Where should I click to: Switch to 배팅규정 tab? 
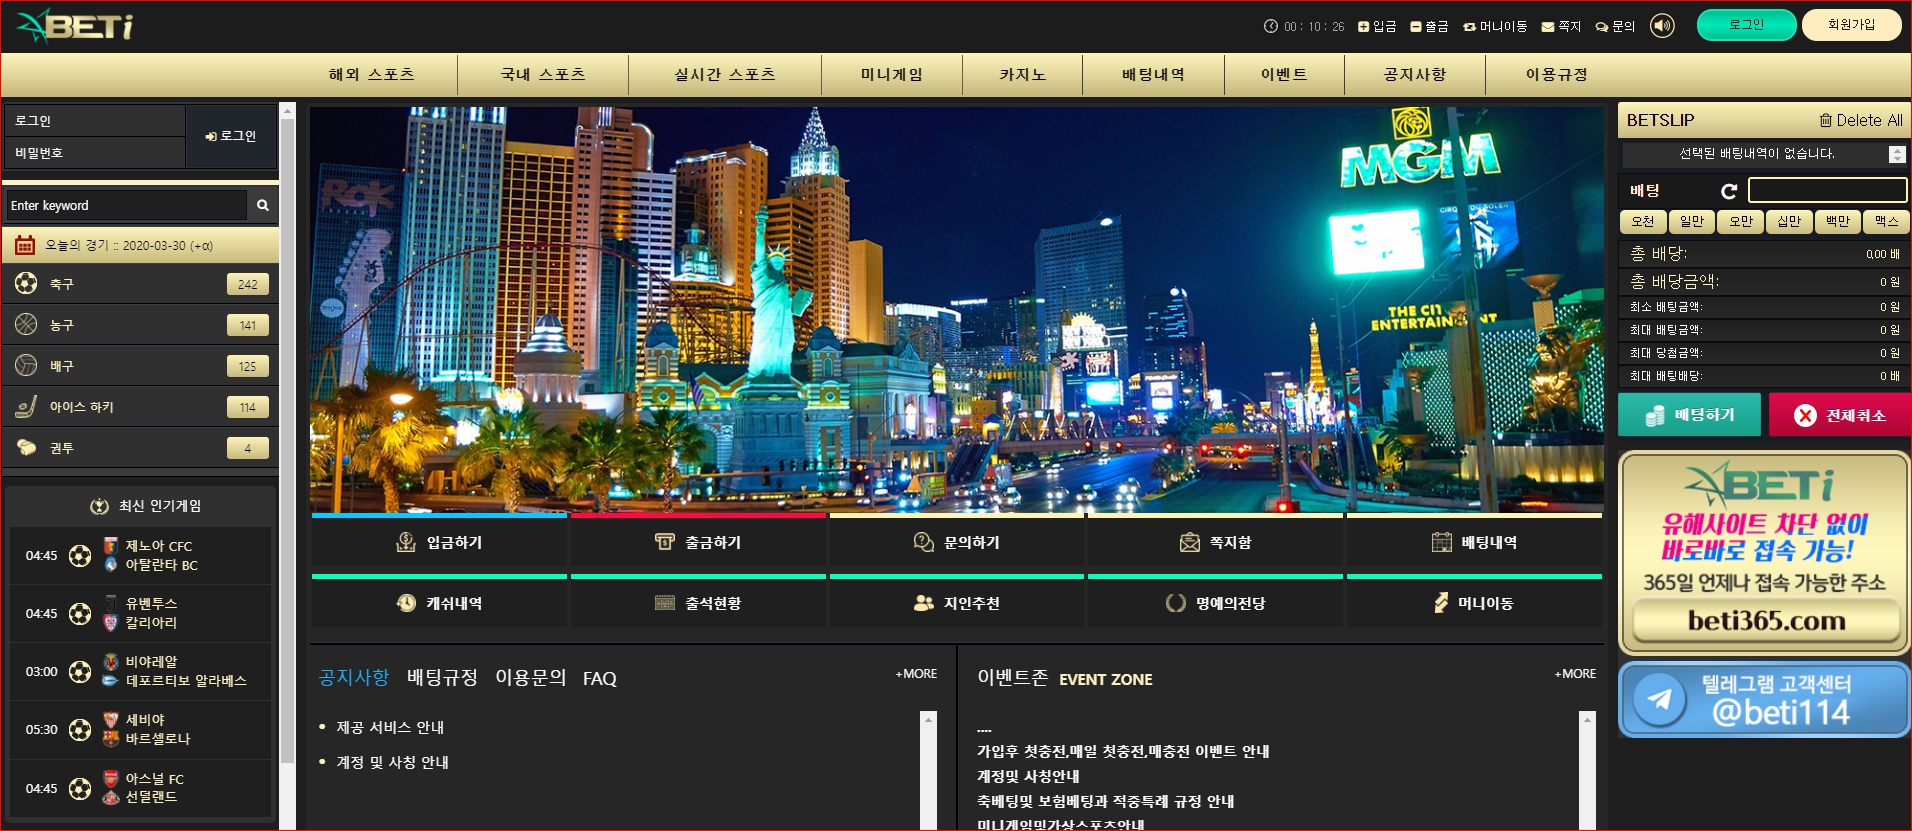tap(442, 678)
